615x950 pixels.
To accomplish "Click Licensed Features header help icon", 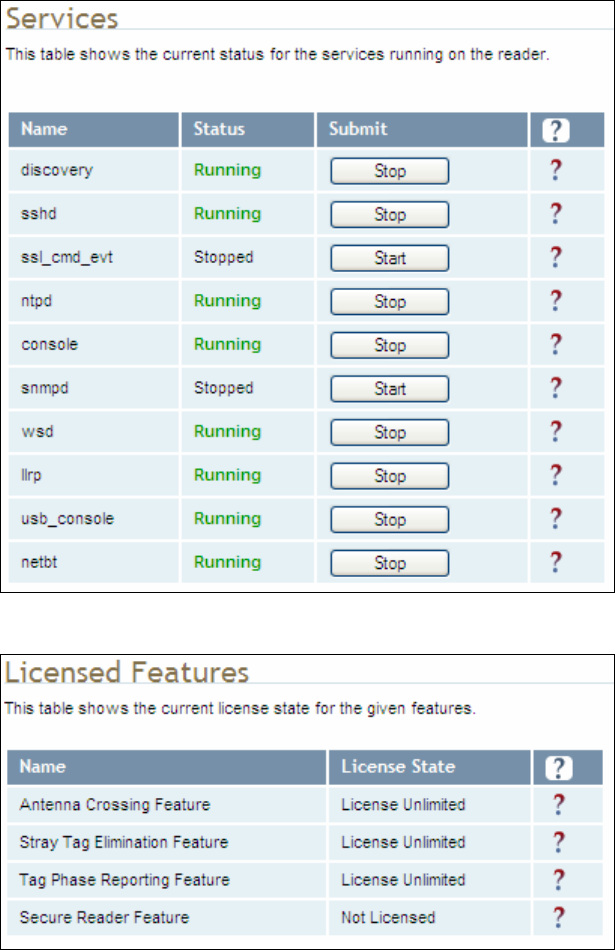I will [559, 768].
